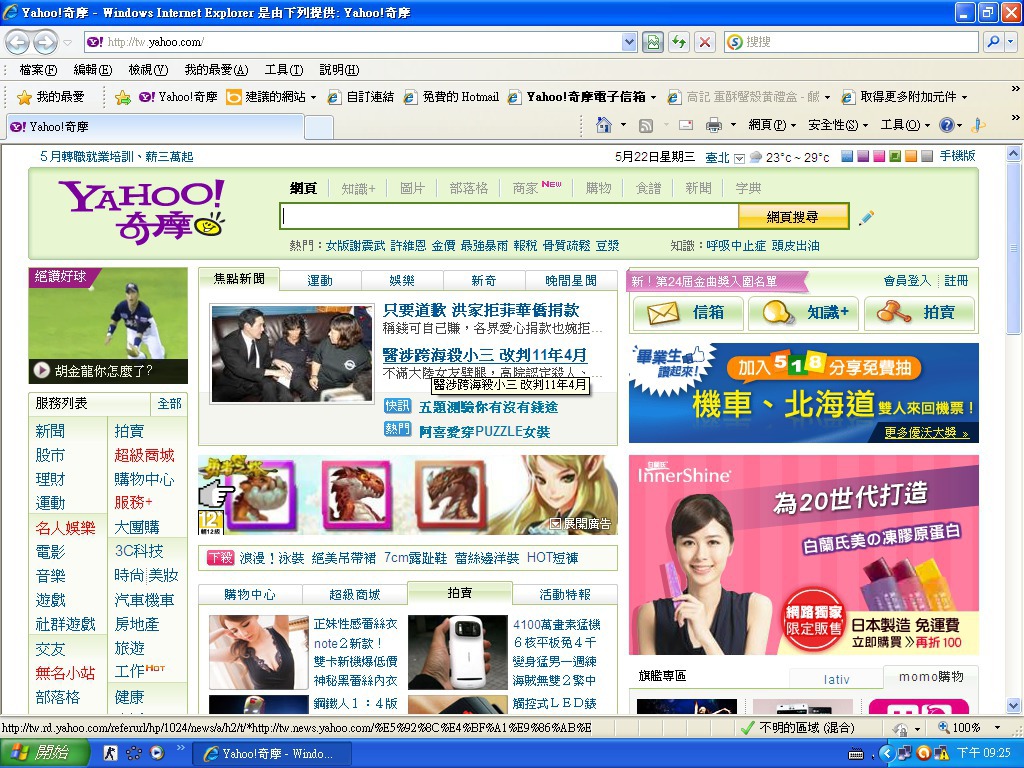This screenshot has height=768, width=1024.
Task: Open Favorites with the yellow star icon
Action: click(x=24, y=97)
